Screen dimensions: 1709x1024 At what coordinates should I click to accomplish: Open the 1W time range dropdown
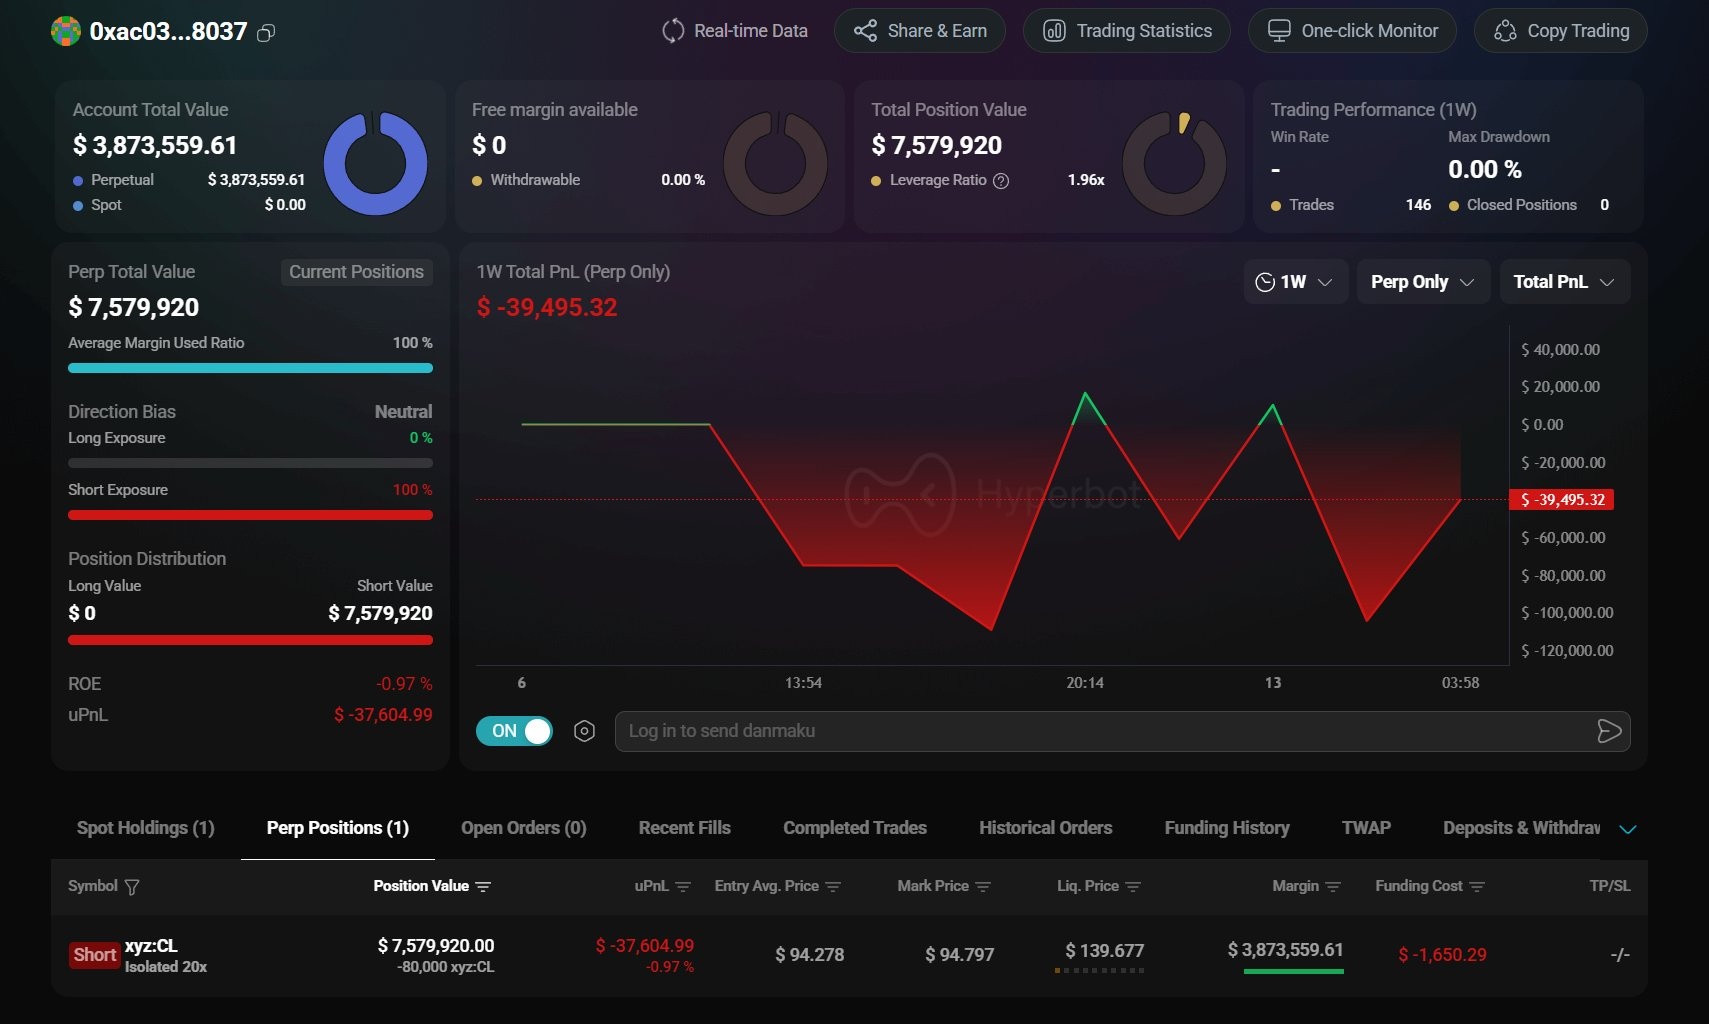coord(1295,282)
